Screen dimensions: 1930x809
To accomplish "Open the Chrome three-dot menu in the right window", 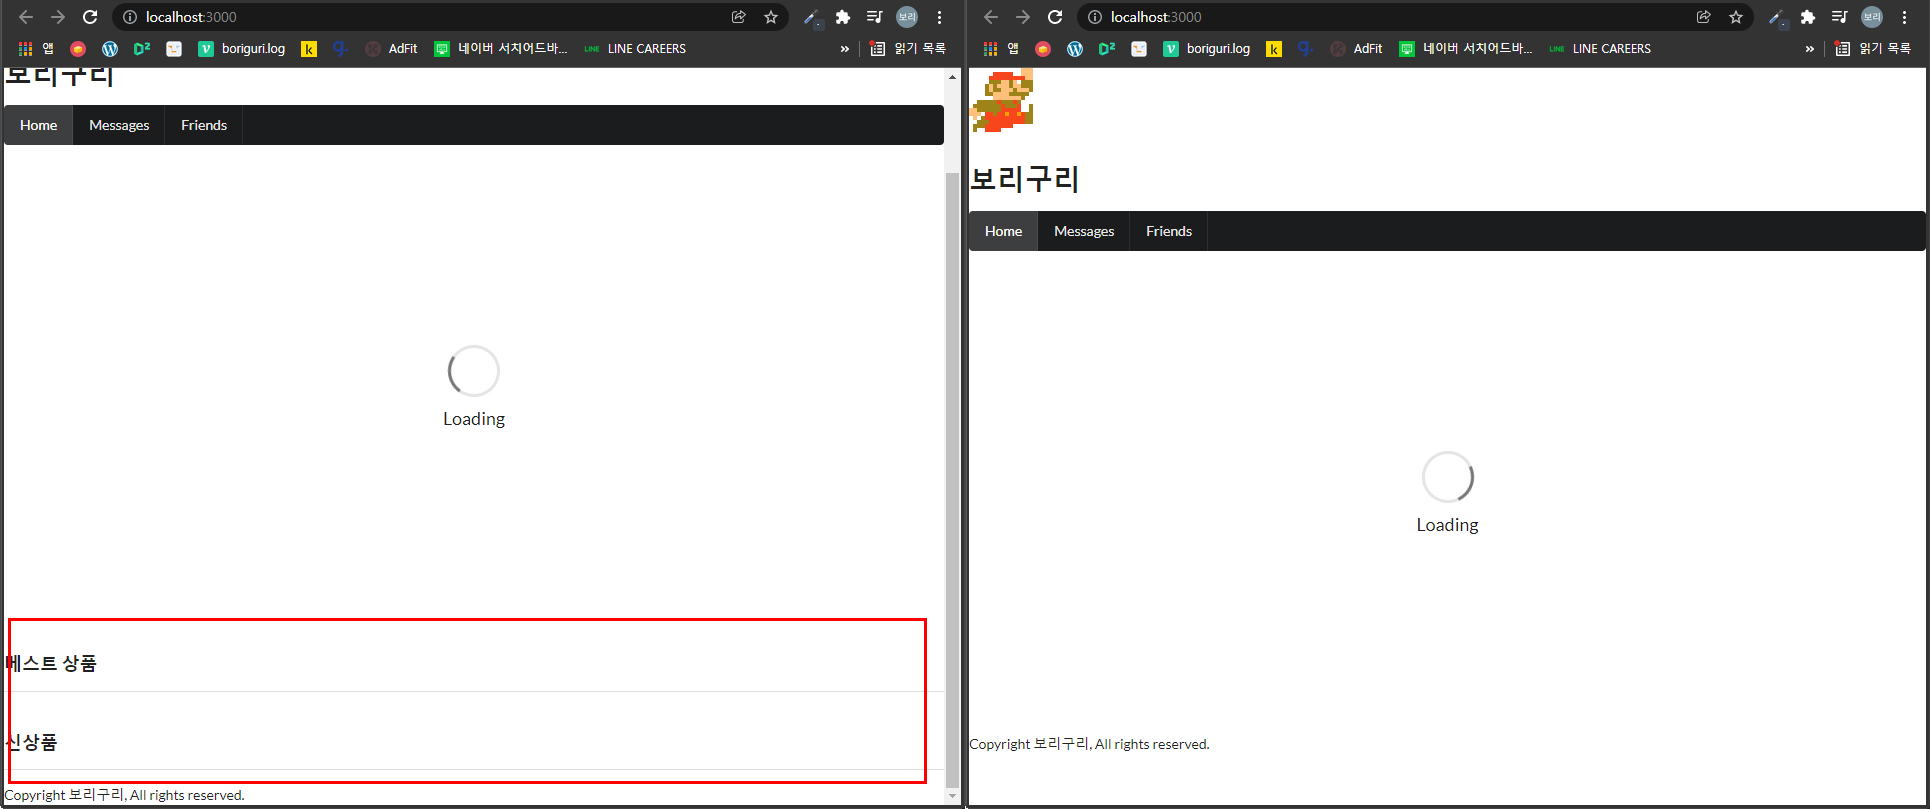I will (1904, 17).
